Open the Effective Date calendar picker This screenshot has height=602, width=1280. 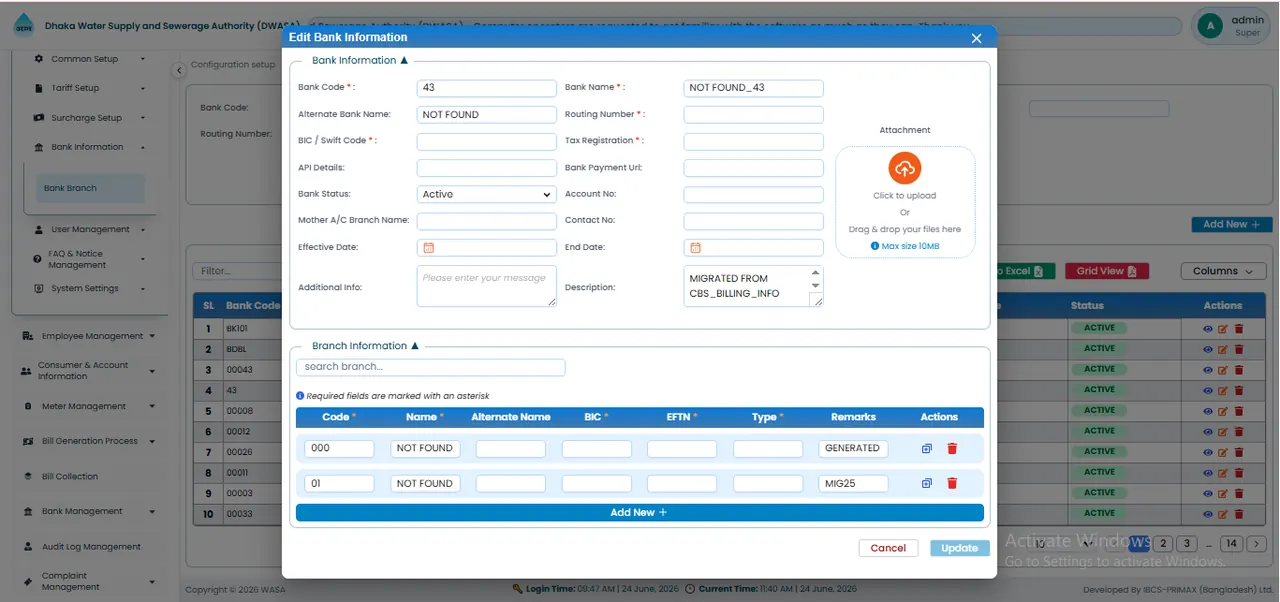pyautogui.click(x=429, y=247)
